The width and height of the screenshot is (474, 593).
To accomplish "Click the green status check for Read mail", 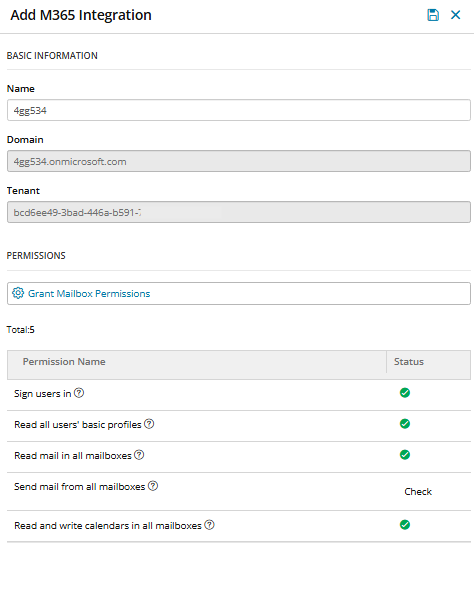I will [405, 455].
